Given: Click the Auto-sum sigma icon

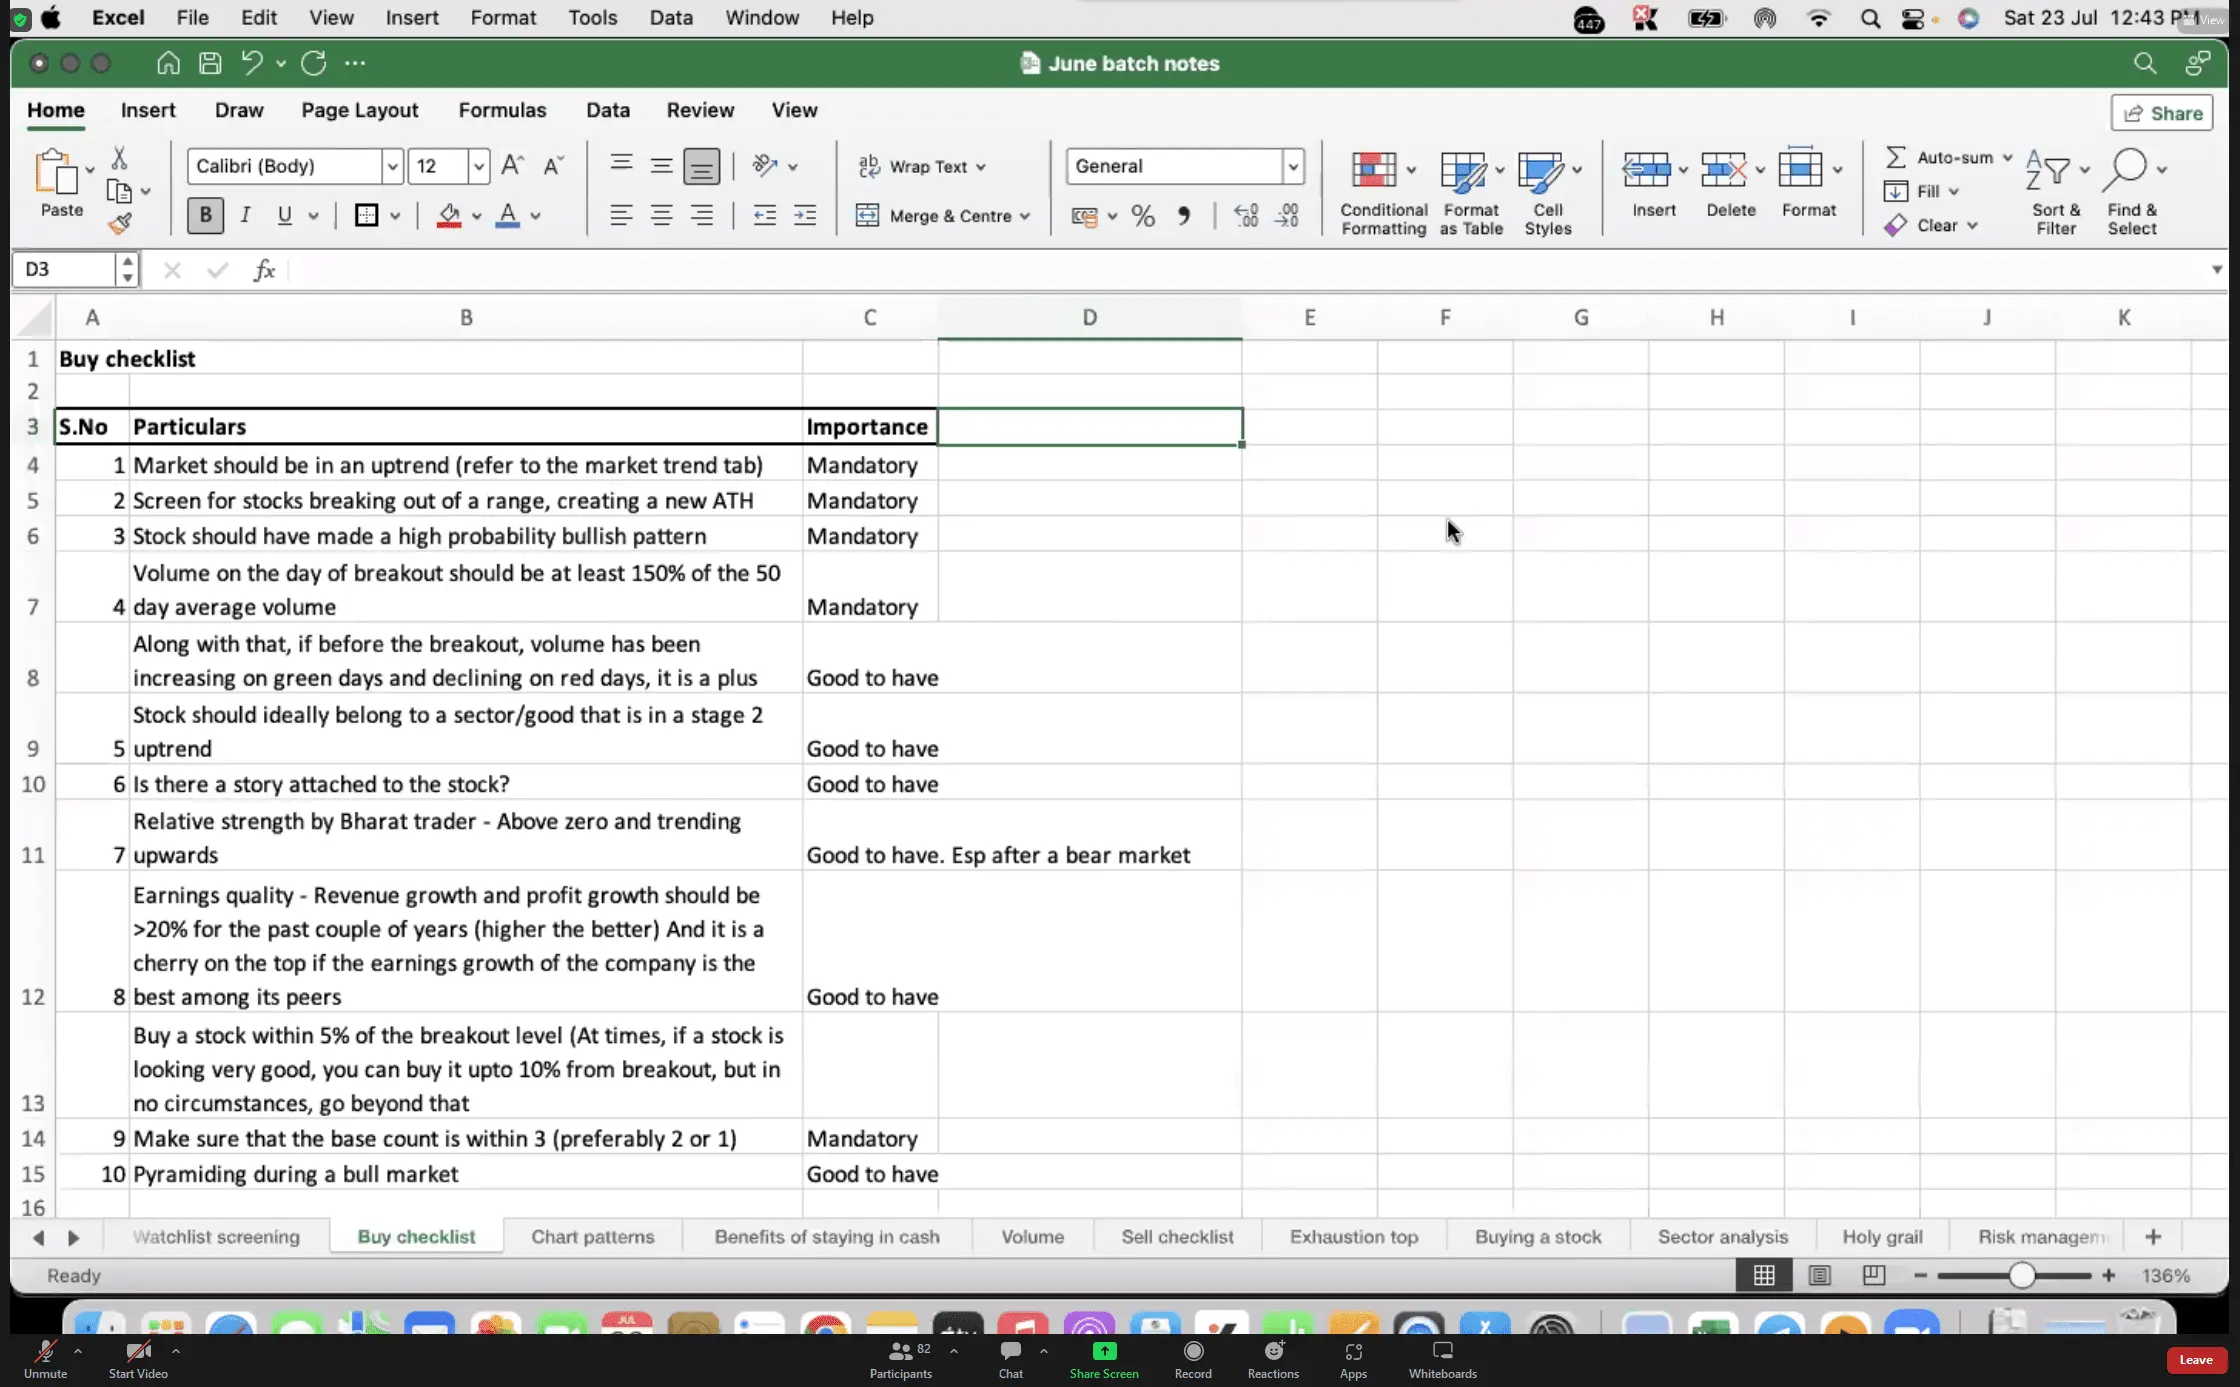Looking at the screenshot, I should (1895, 157).
